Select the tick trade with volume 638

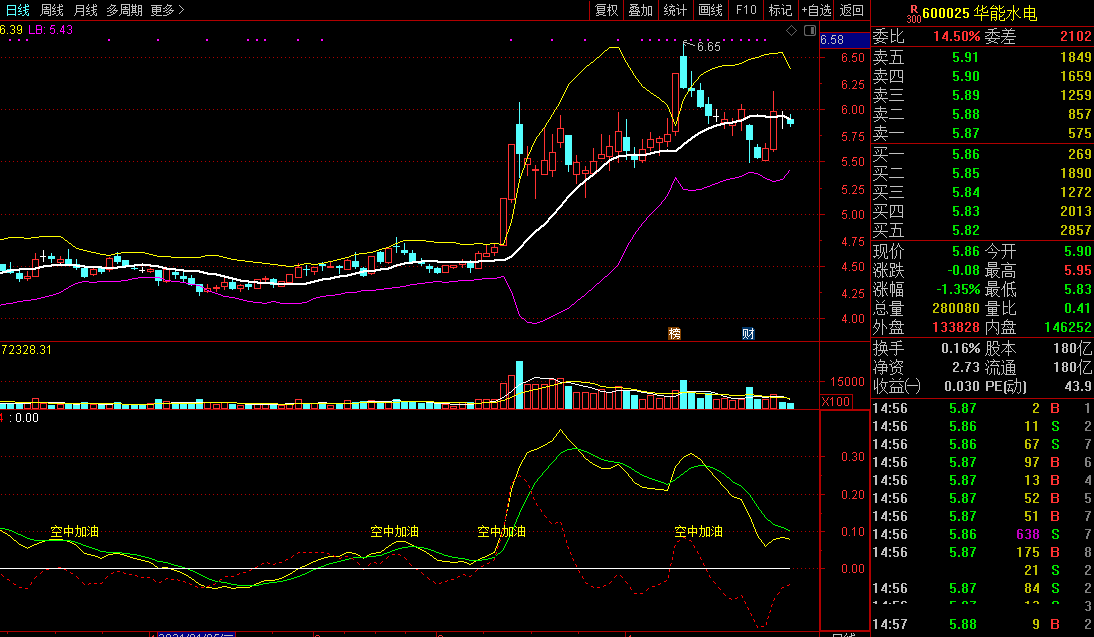click(982, 534)
